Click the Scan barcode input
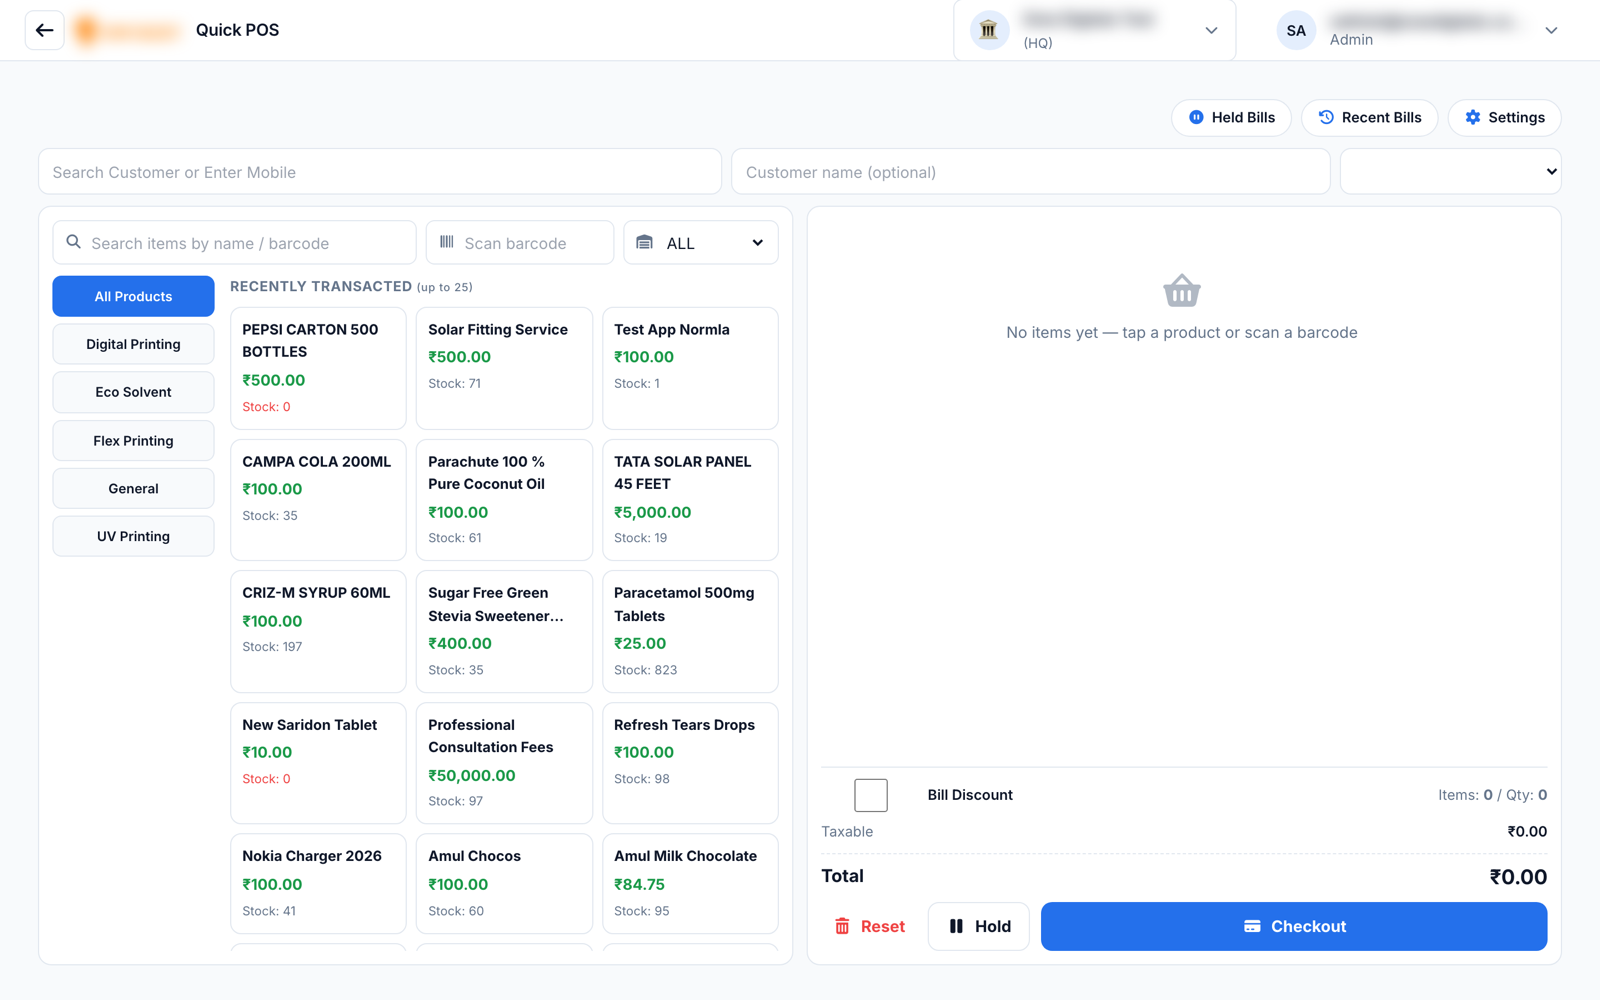This screenshot has width=1600, height=1000. click(520, 243)
